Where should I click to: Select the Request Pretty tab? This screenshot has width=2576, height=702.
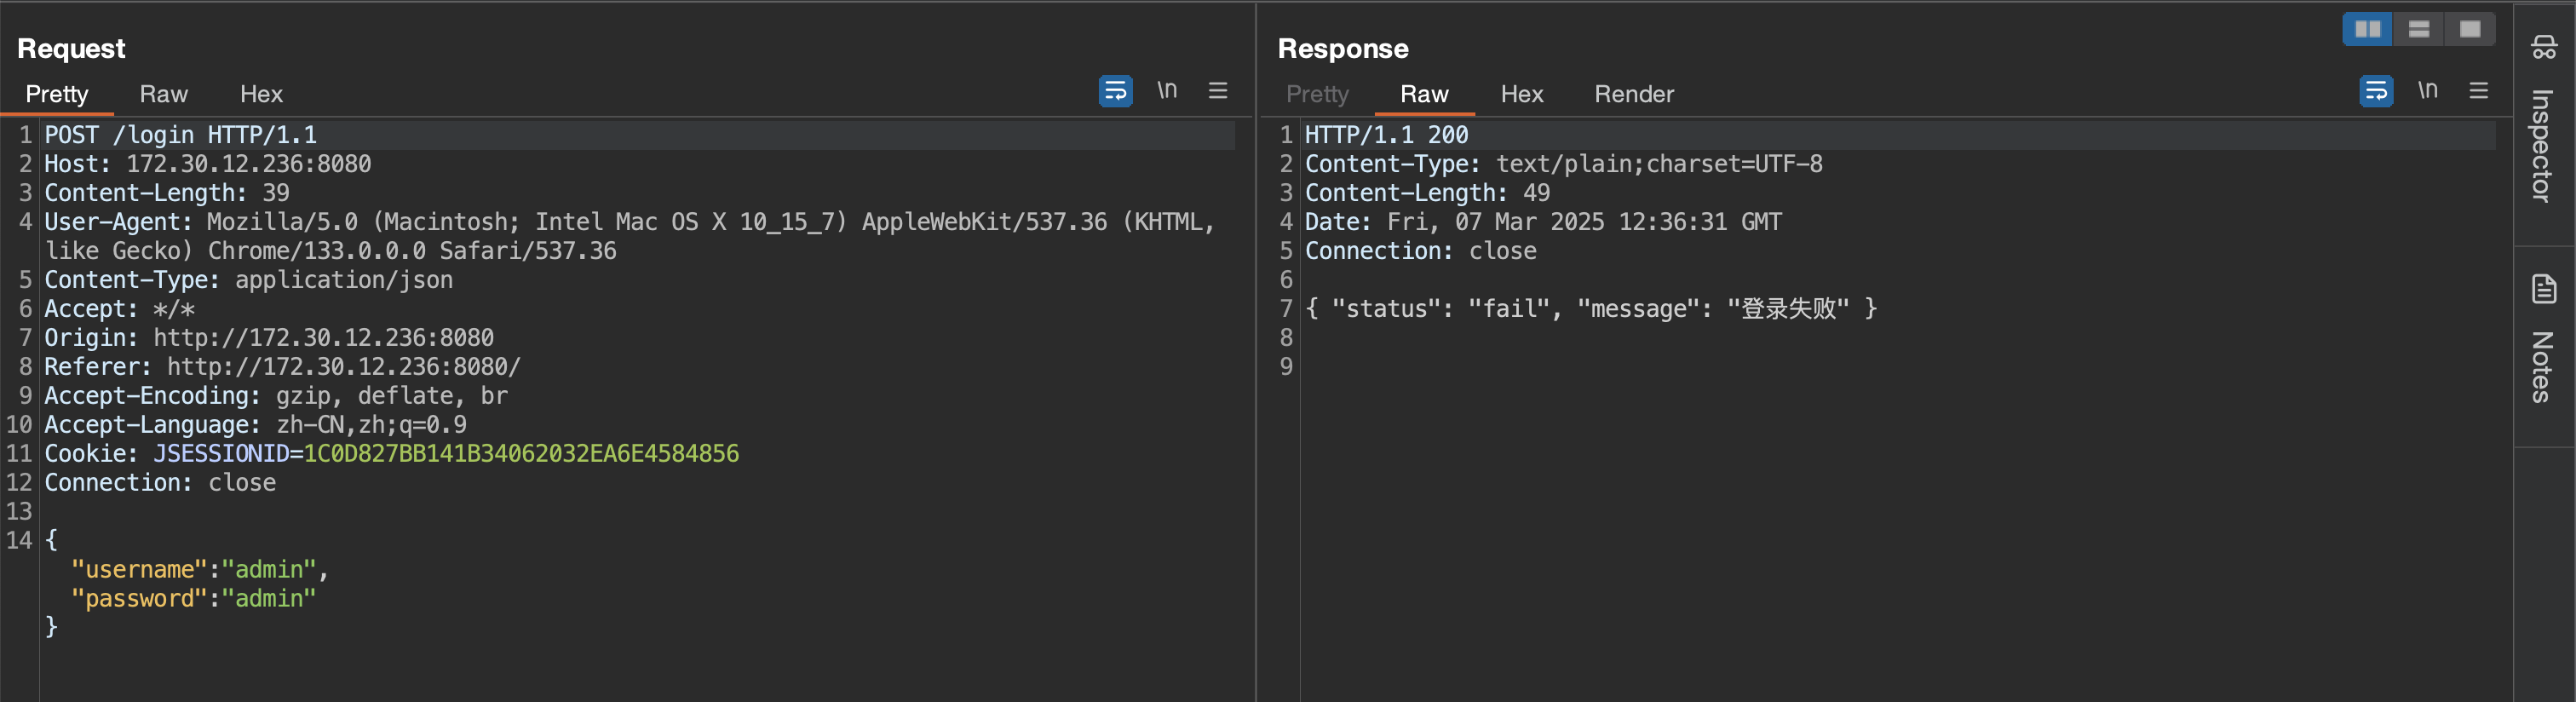[x=57, y=94]
